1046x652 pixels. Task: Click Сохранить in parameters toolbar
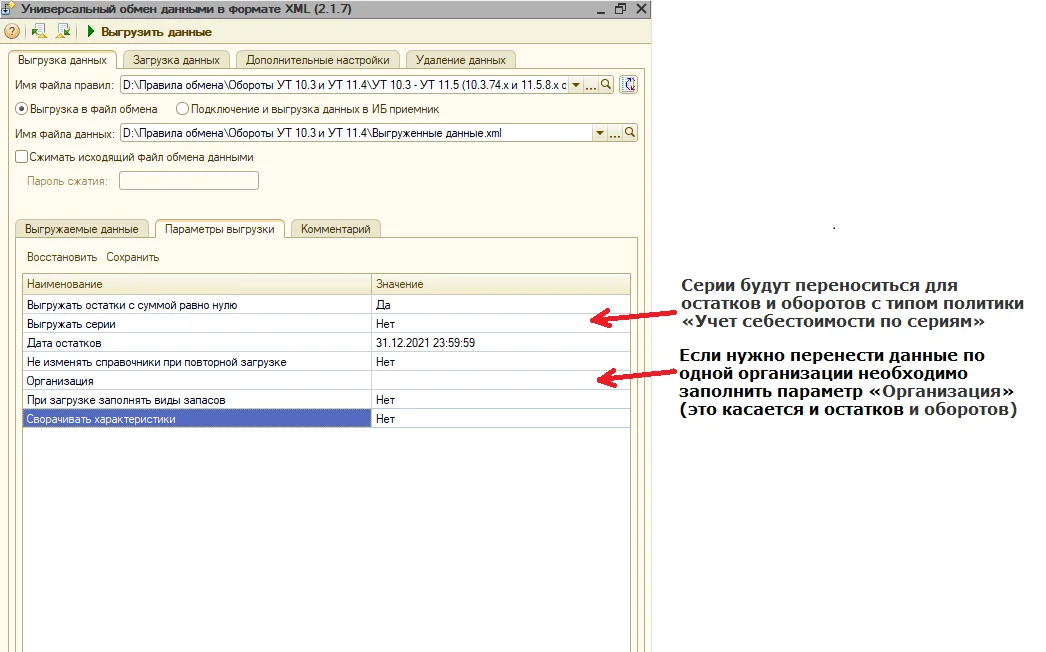click(x=133, y=257)
